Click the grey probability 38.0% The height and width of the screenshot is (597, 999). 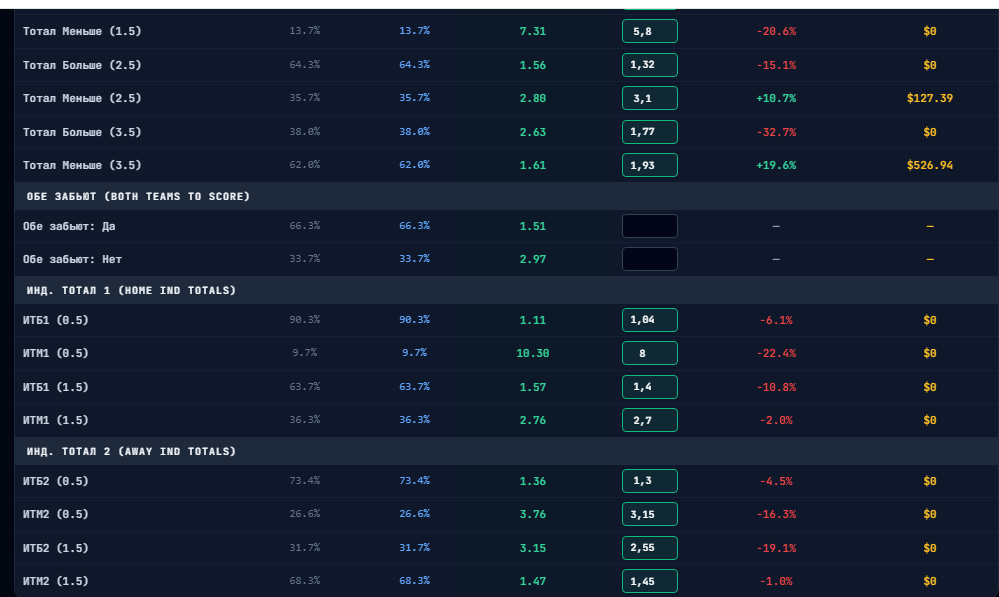[305, 131]
